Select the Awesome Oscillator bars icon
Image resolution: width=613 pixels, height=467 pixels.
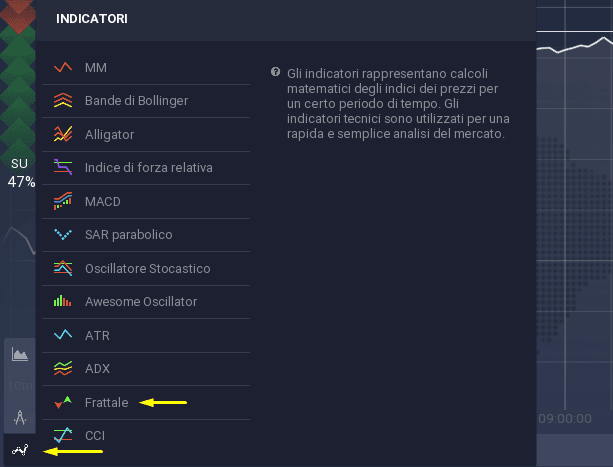(63, 301)
